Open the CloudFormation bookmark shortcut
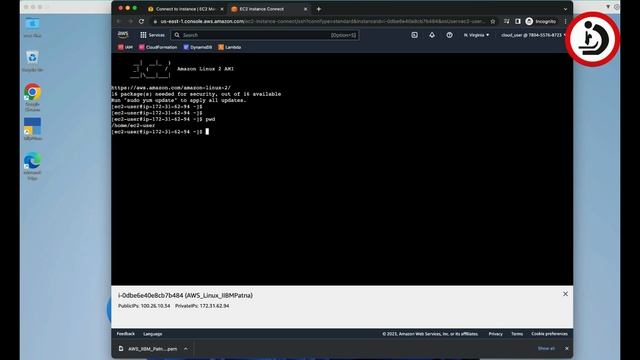 [158, 47]
